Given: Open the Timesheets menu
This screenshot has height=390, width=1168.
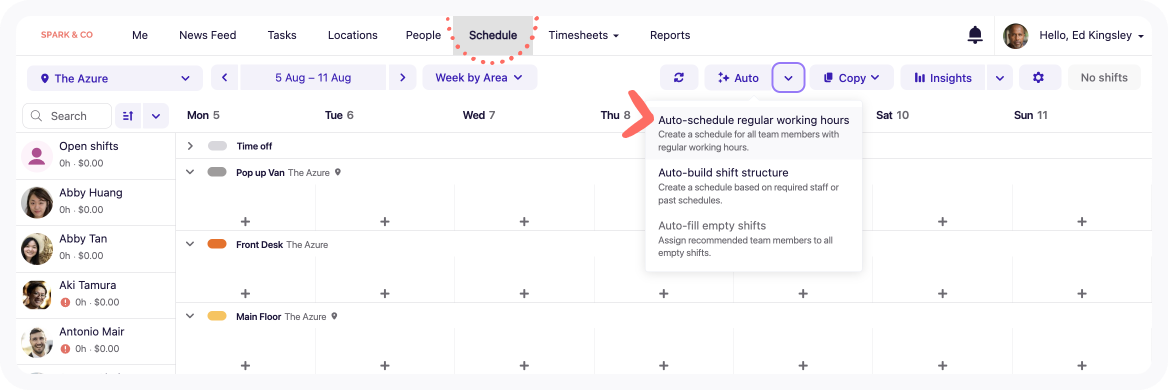Looking at the screenshot, I should pos(584,35).
